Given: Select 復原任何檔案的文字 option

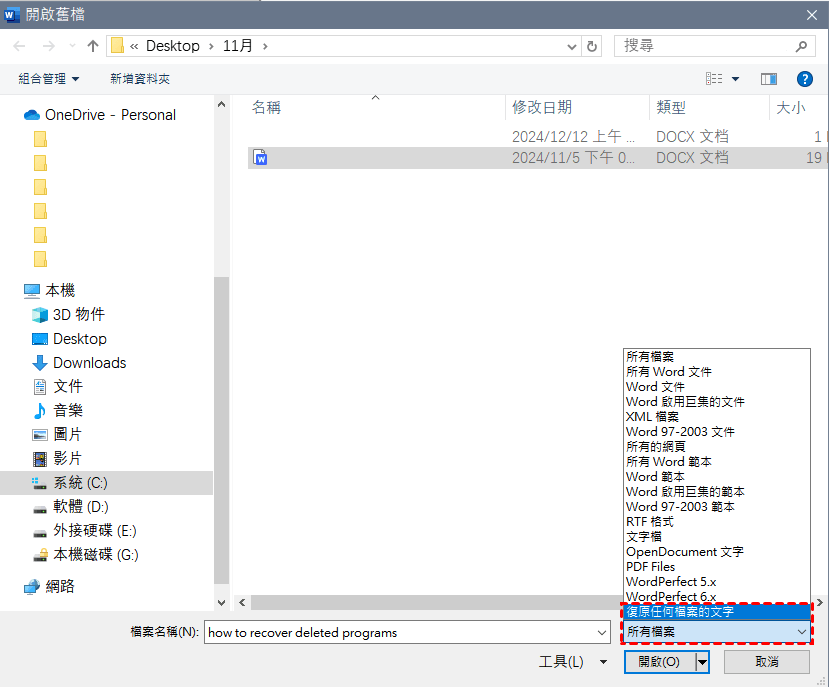Looking at the screenshot, I should point(716,612).
